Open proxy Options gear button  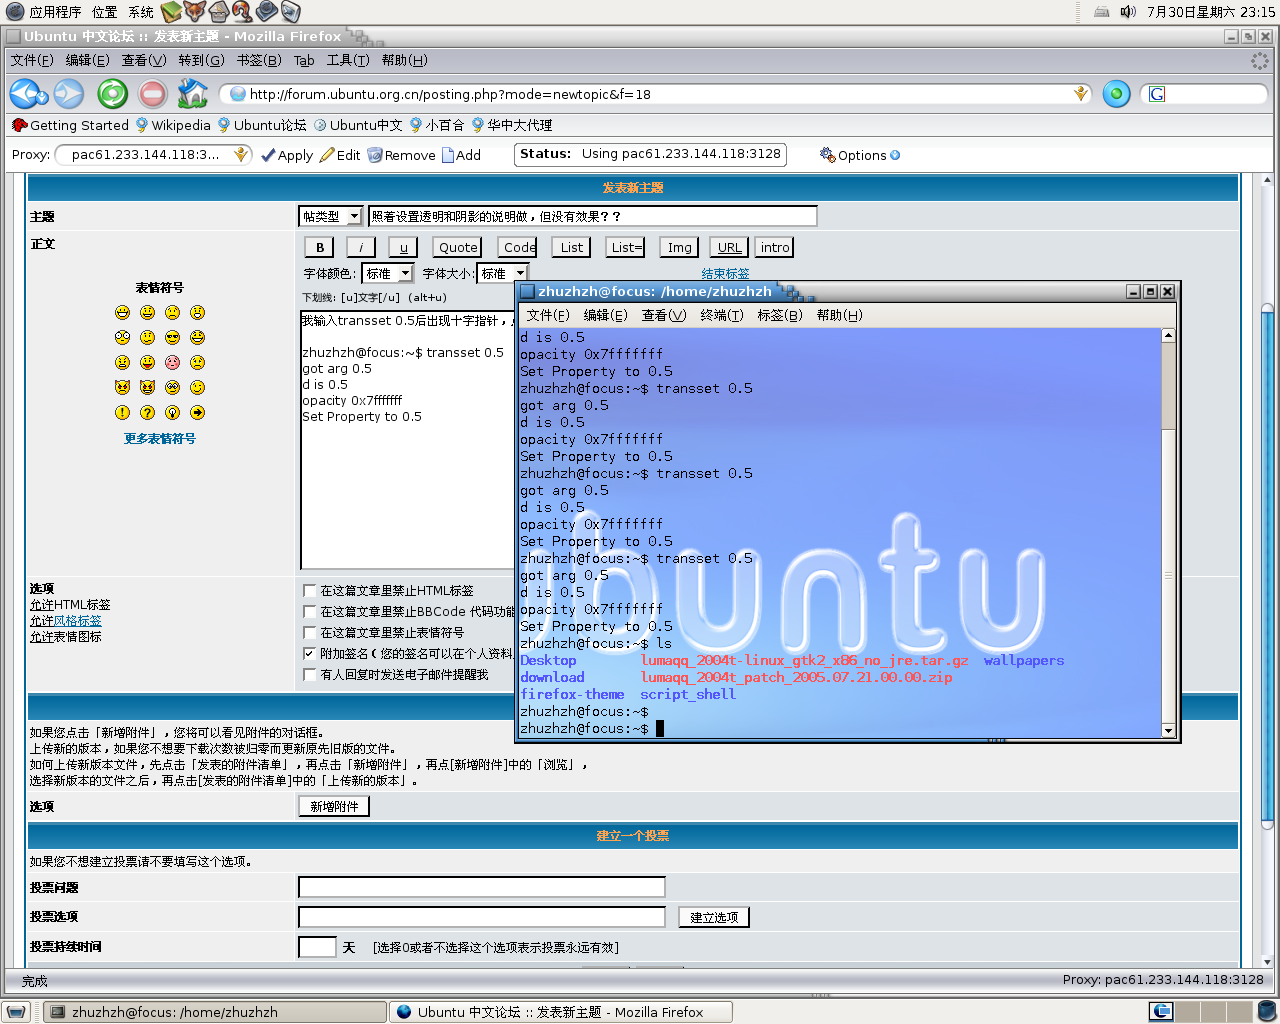(853, 155)
